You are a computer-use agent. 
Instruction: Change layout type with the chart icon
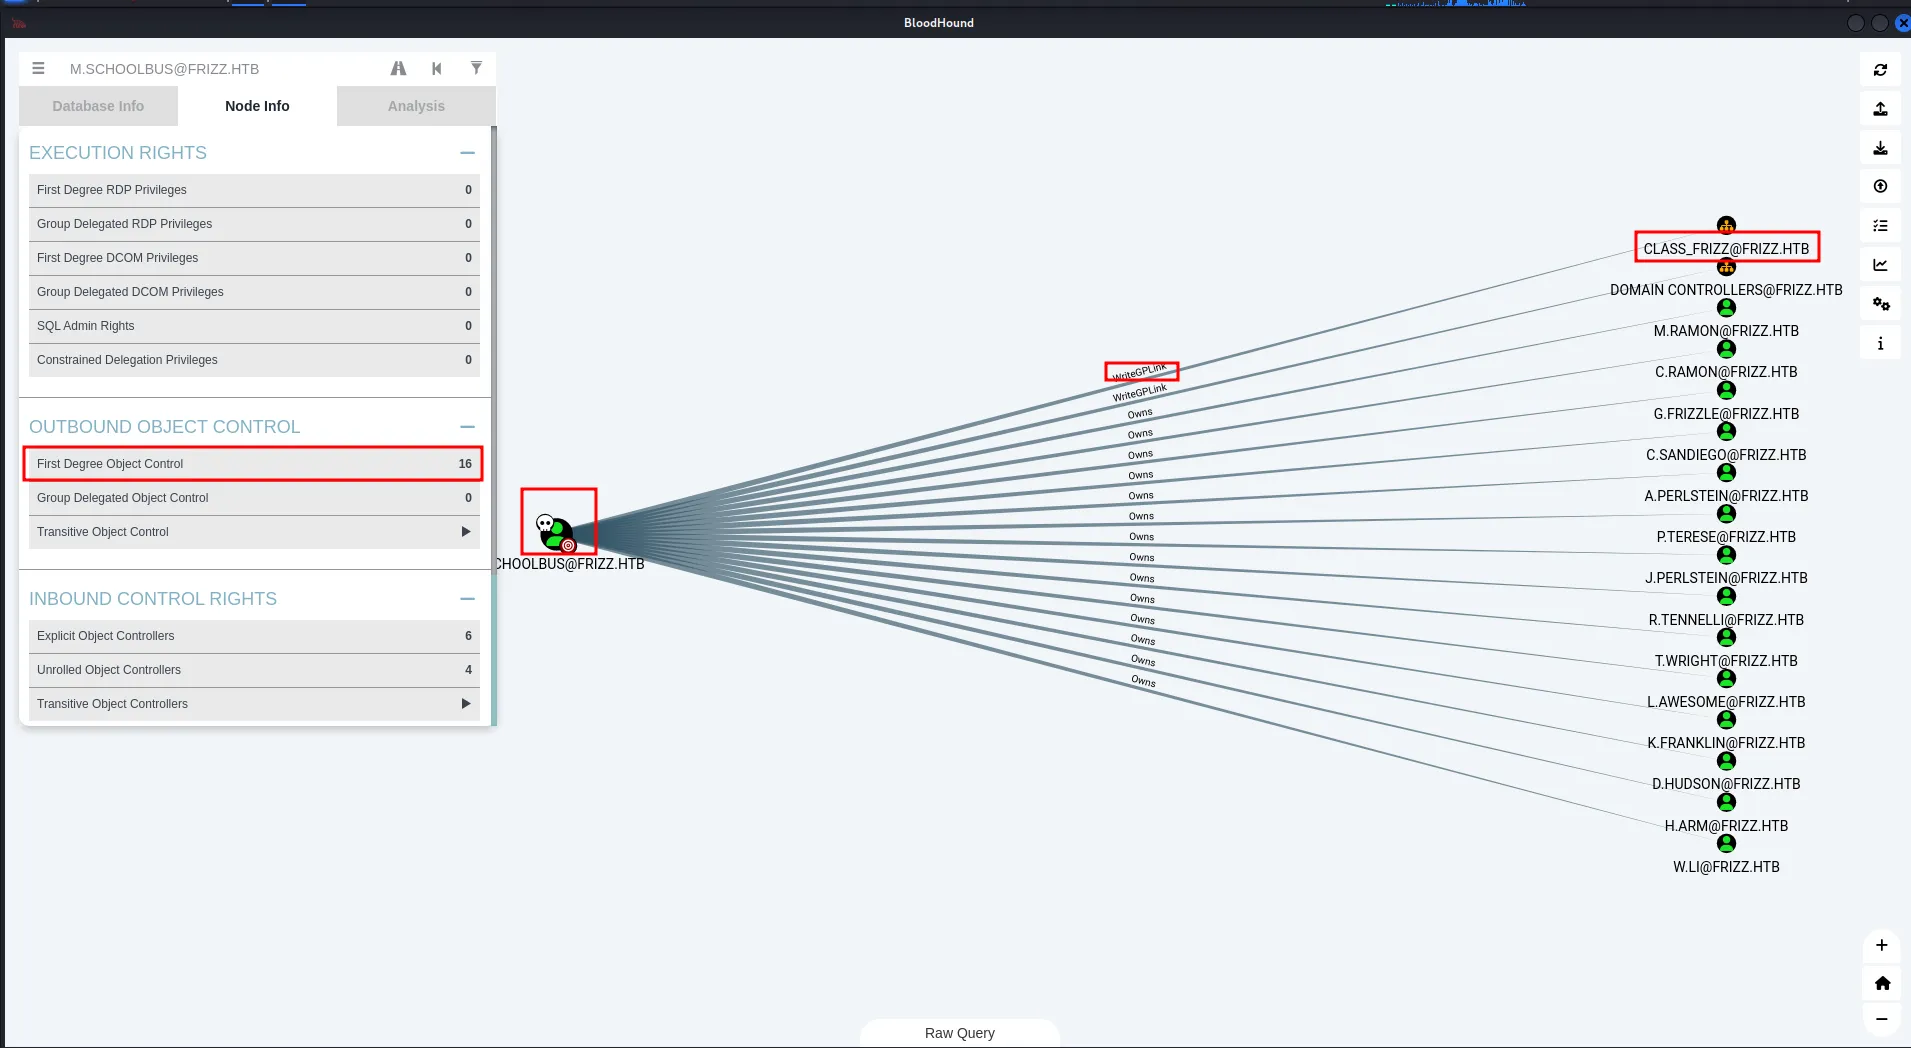pos(1880,265)
